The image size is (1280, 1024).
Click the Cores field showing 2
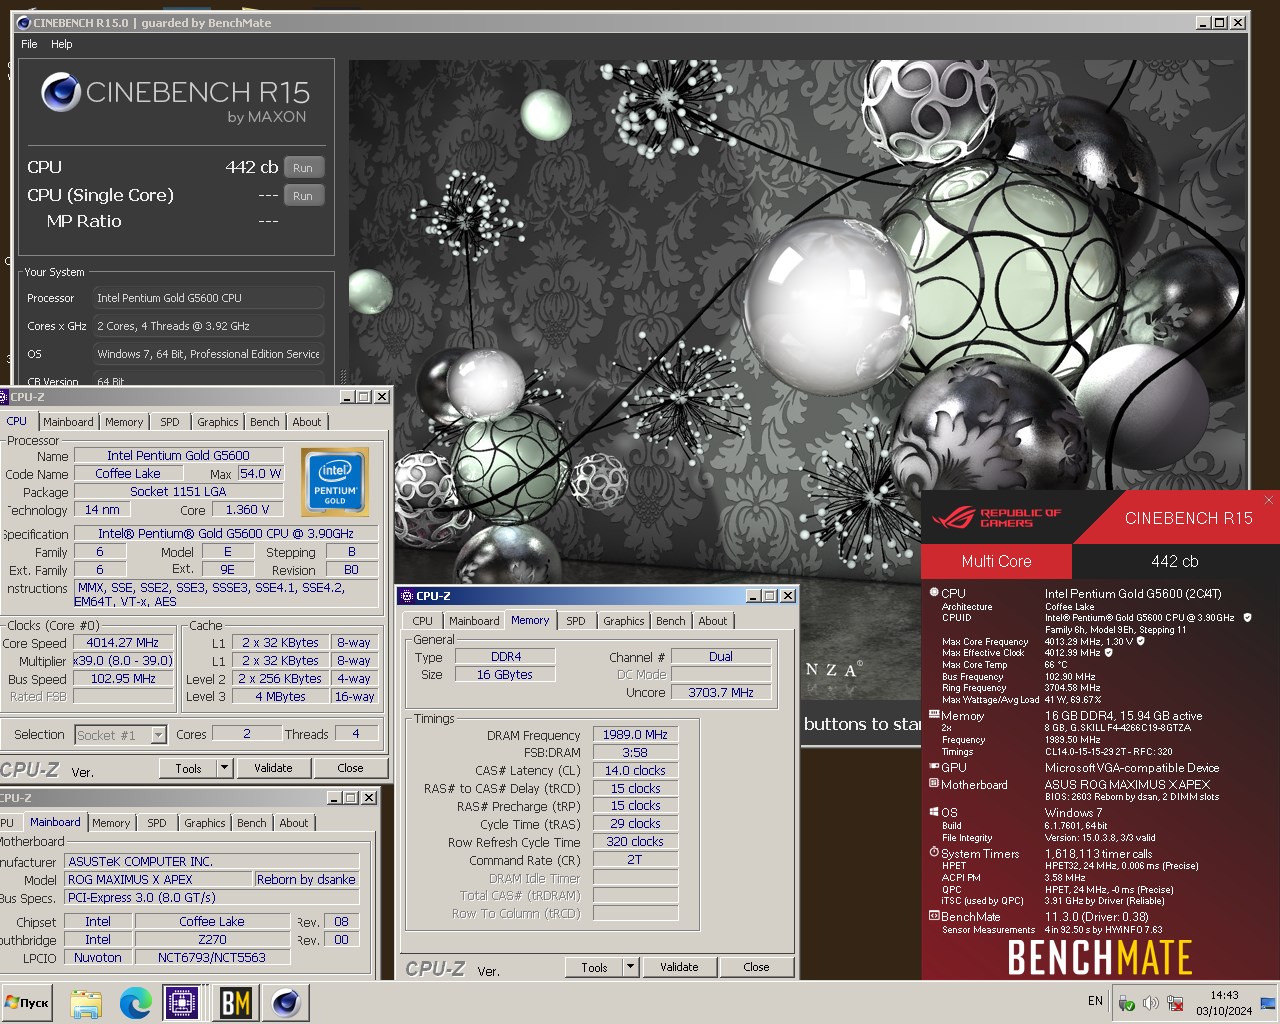click(247, 734)
